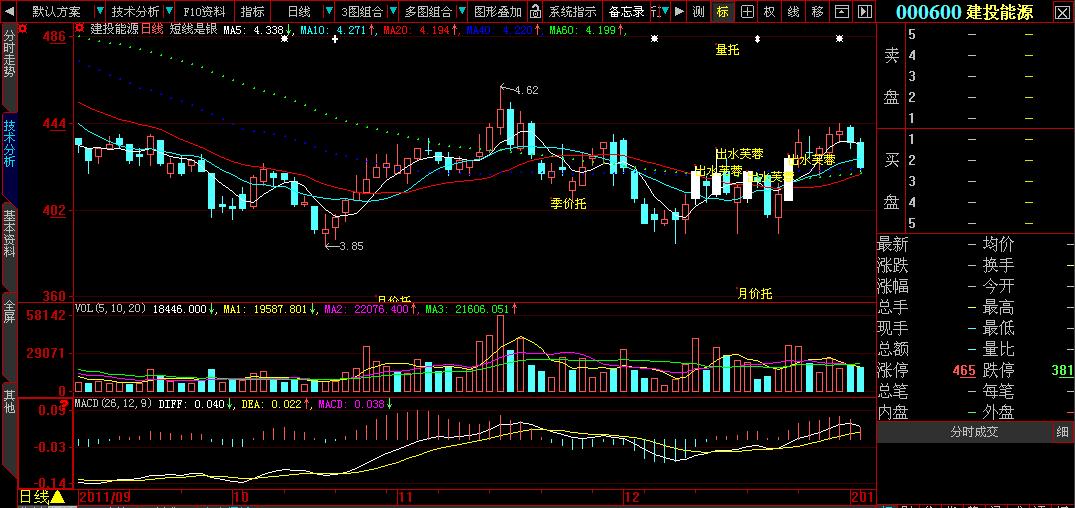
Task: Click the 日线 yellow triangle at bottom left
Action: (57, 497)
